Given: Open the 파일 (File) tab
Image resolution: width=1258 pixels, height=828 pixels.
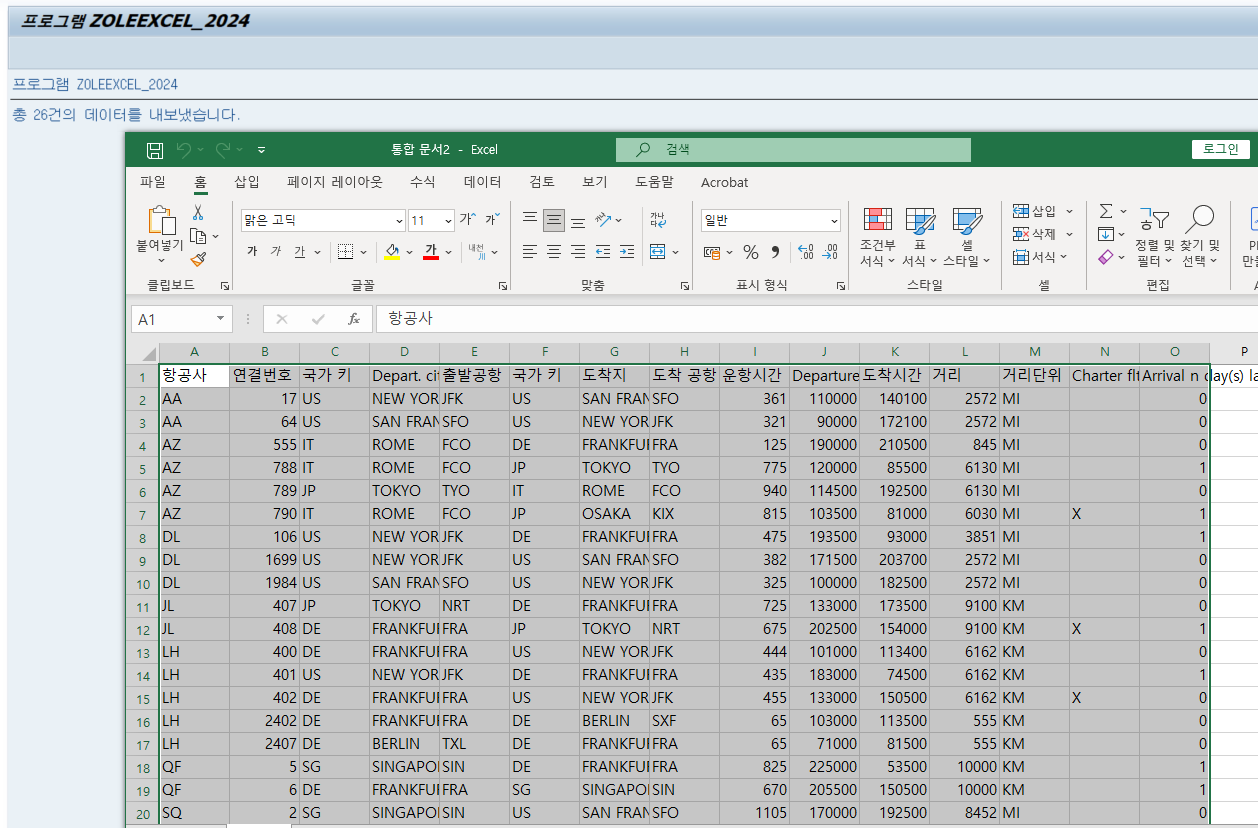Looking at the screenshot, I should (x=153, y=182).
